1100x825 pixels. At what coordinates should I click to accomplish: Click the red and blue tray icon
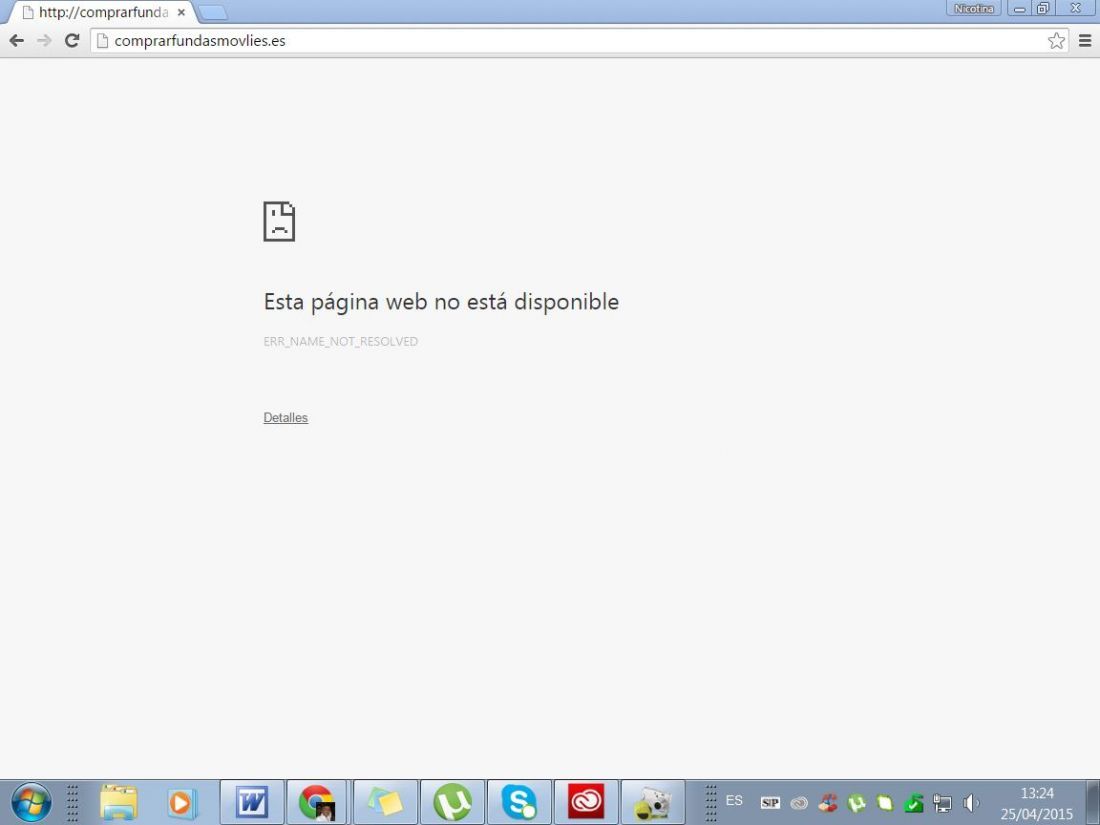(x=828, y=803)
